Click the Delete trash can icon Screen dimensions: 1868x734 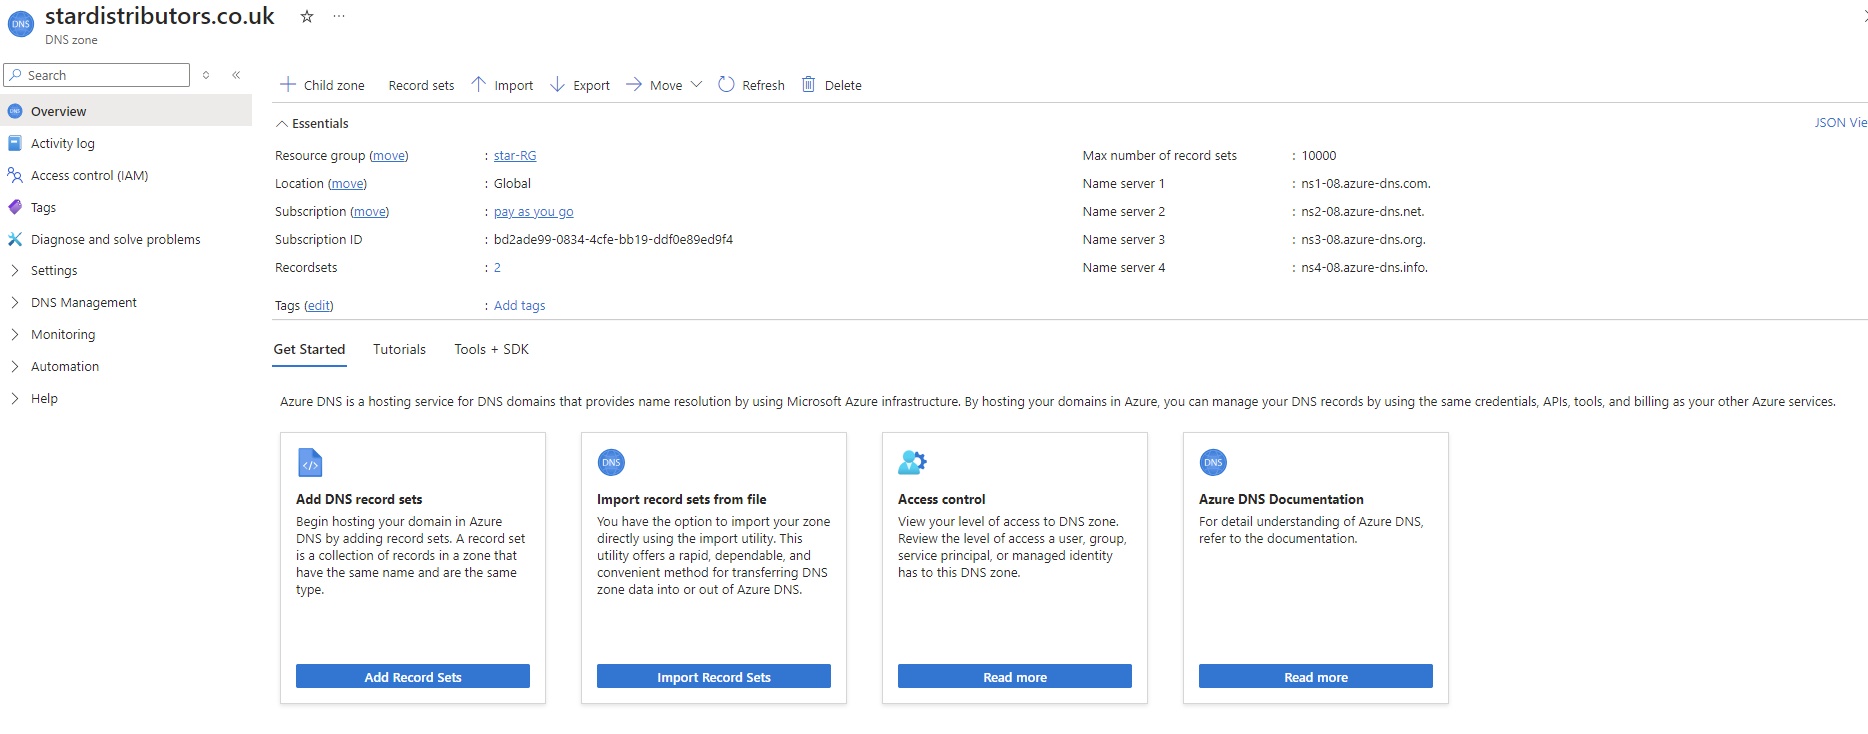coord(808,84)
